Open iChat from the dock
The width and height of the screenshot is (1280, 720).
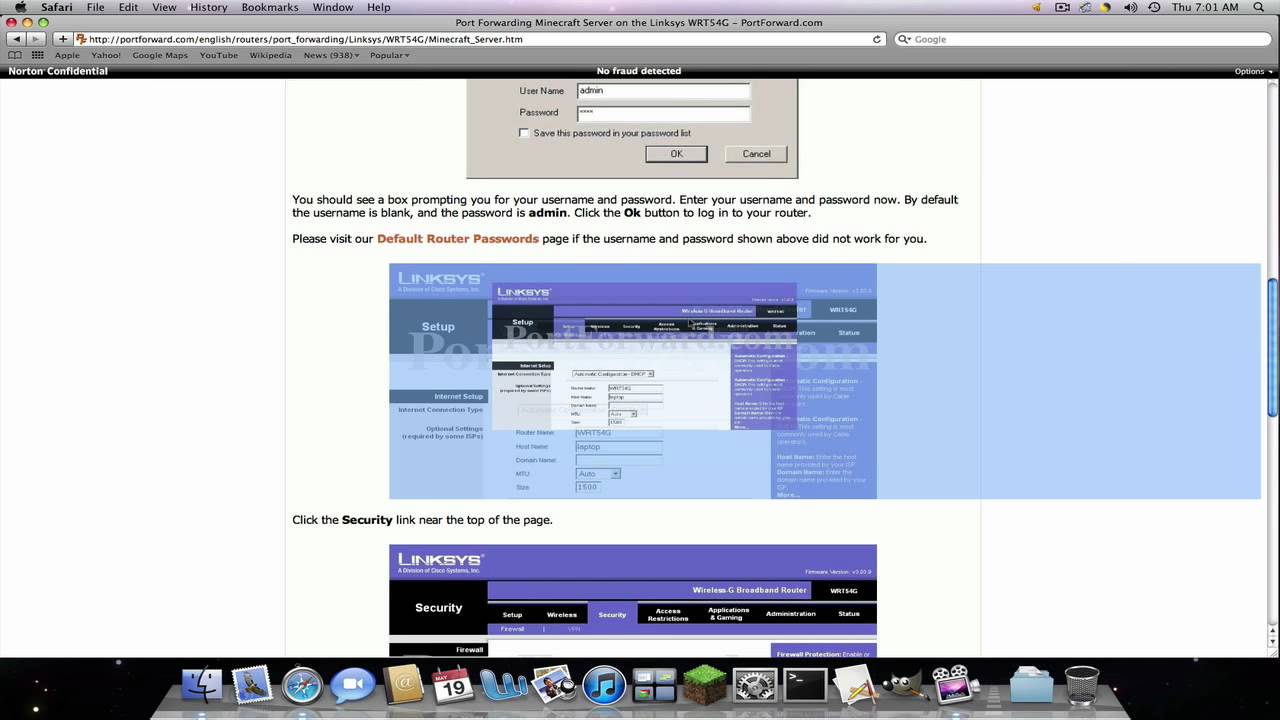(x=352, y=686)
